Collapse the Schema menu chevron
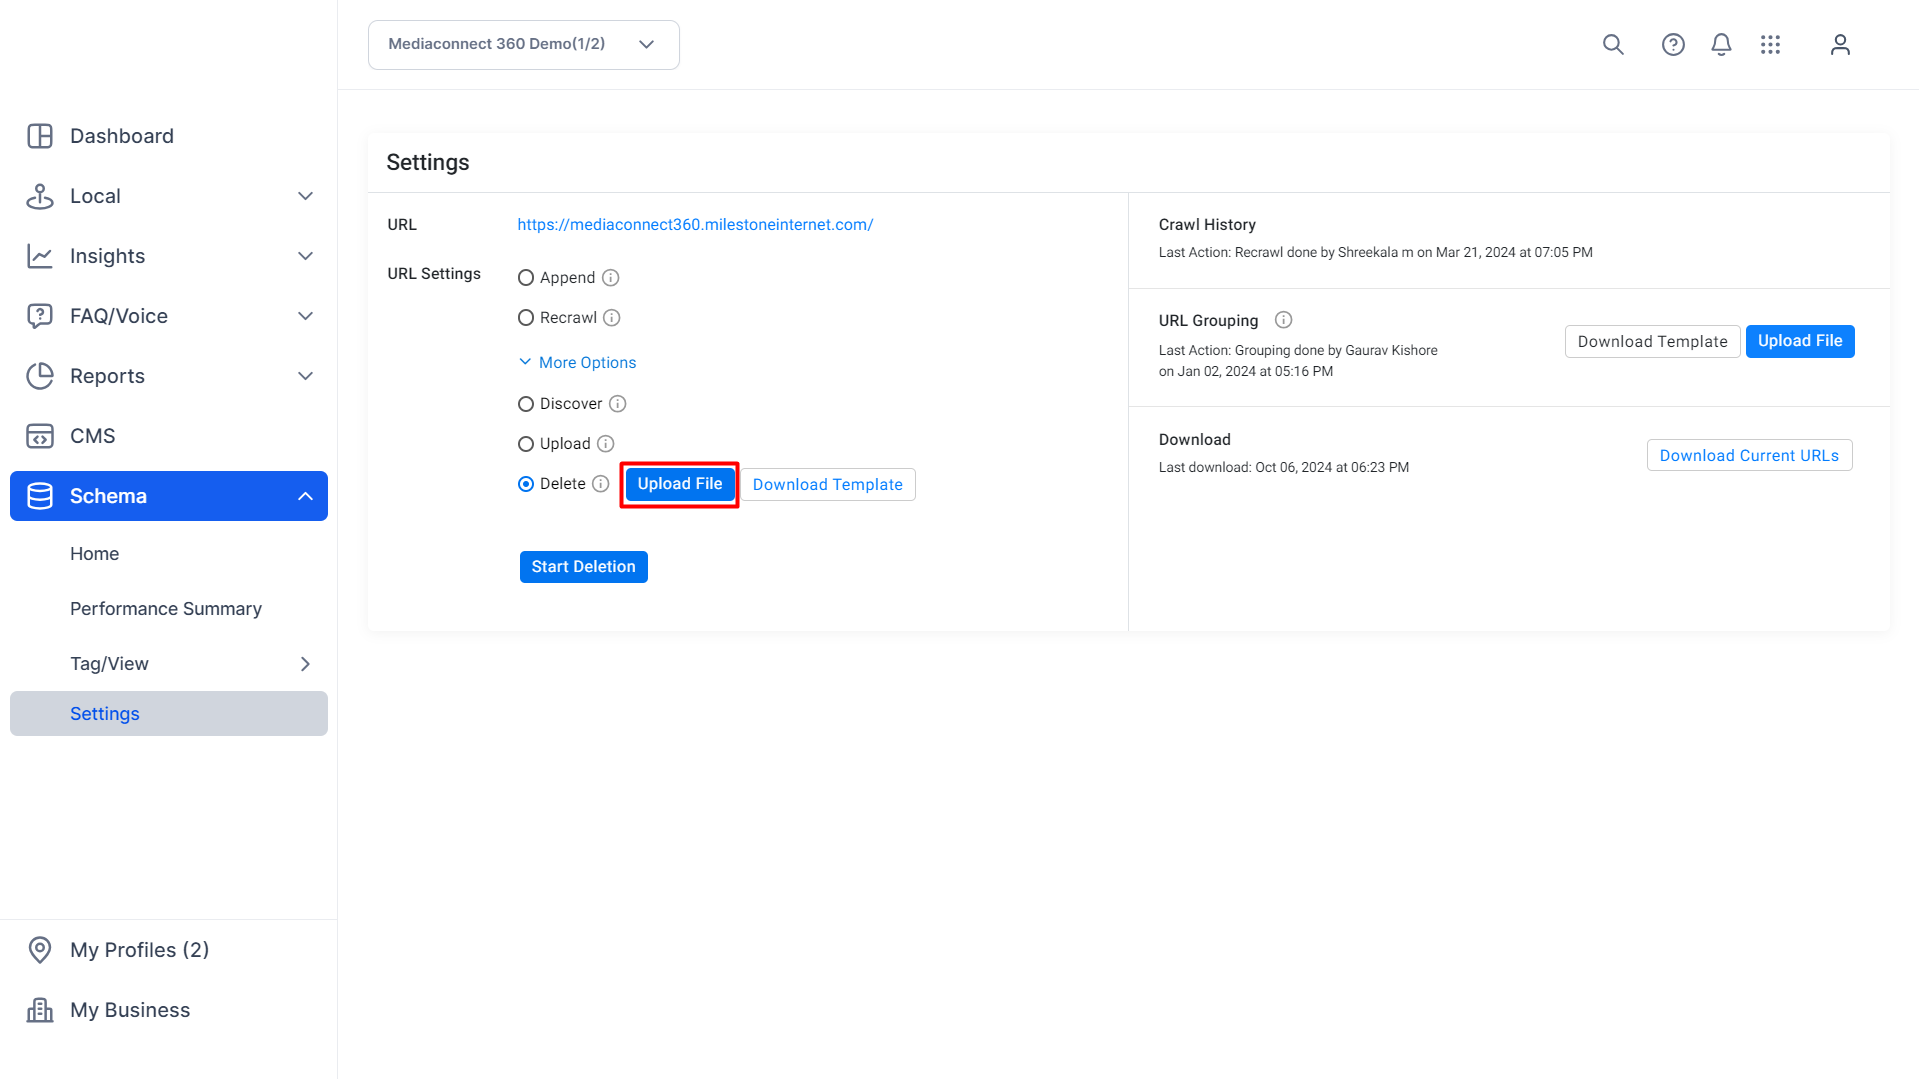 [x=306, y=496]
